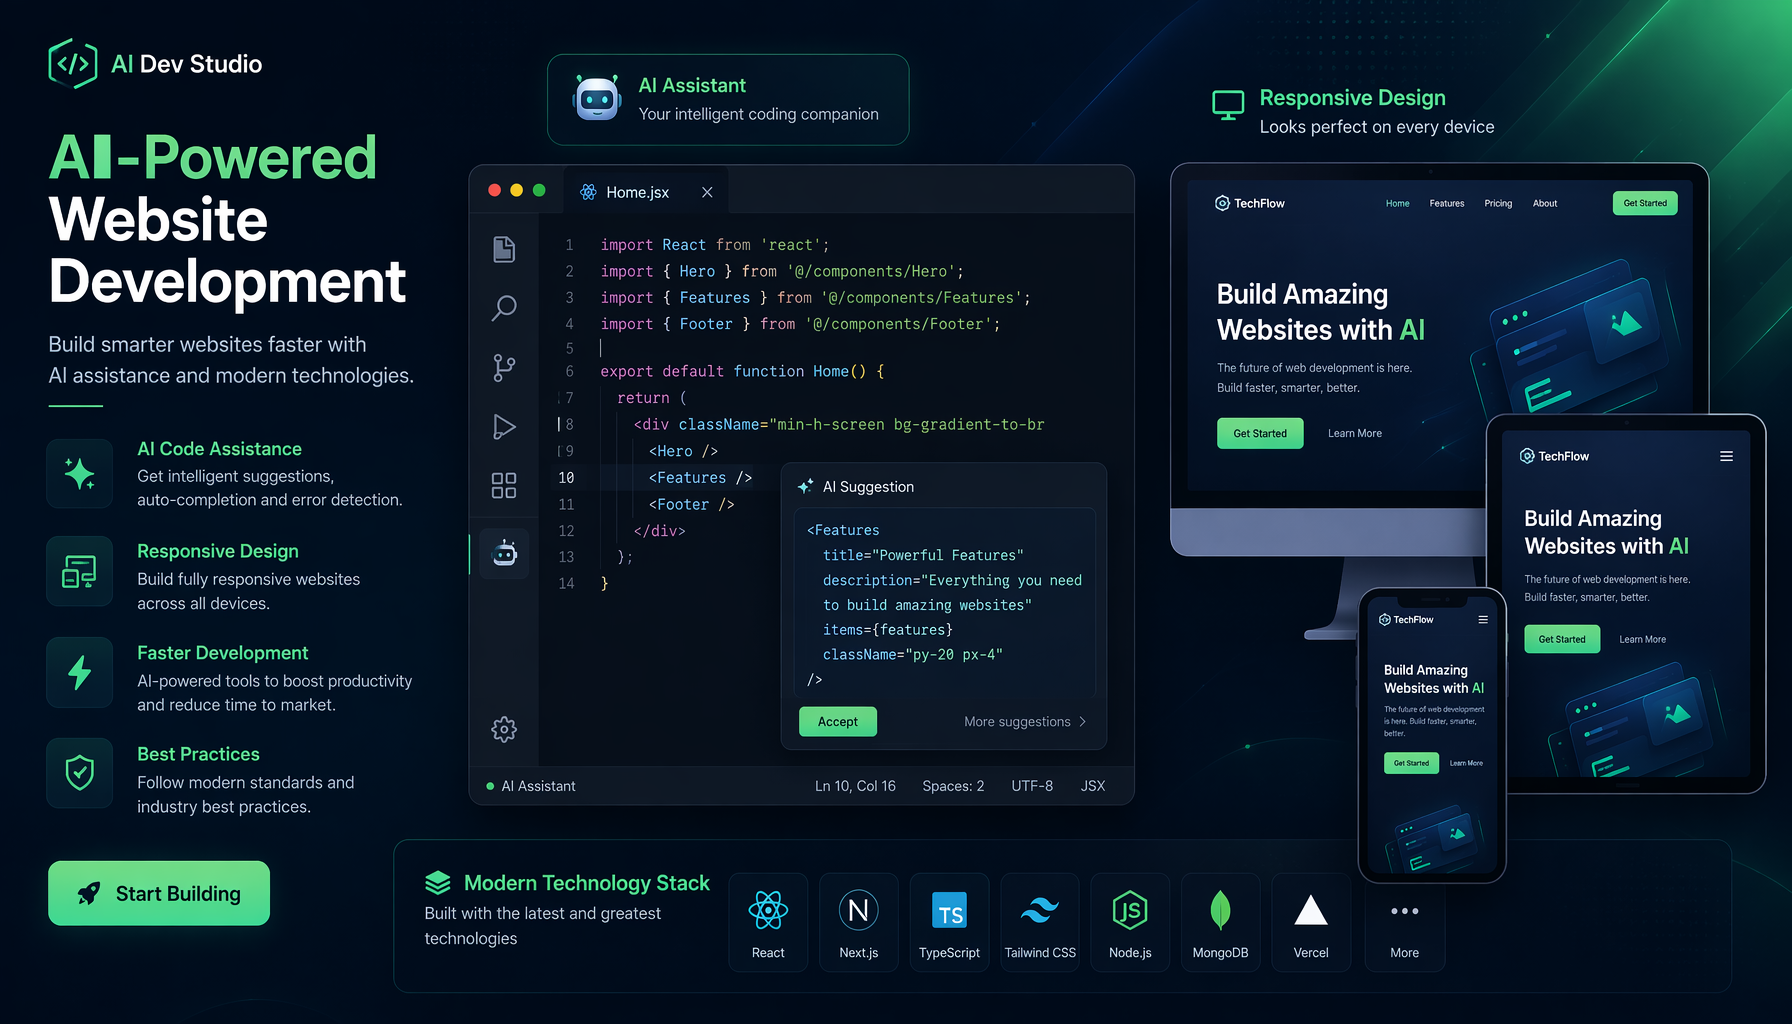The image size is (1792, 1024).
Task: Select the Search magnifier icon in sidebar
Action: tap(504, 308)
